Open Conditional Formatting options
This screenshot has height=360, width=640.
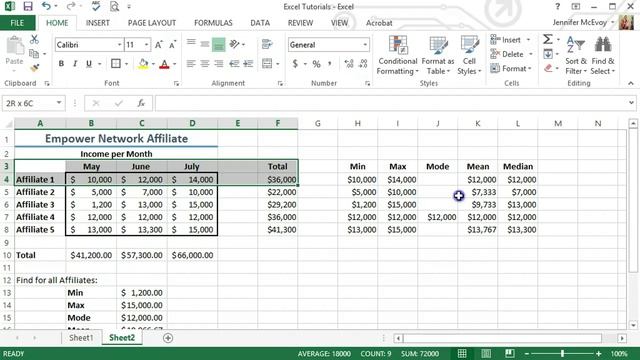398,55
